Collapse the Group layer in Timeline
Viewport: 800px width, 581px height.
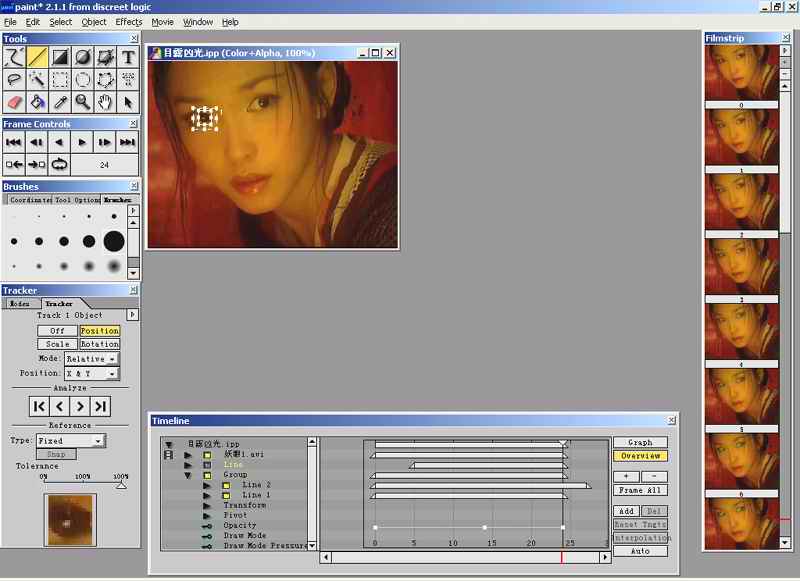[188, 475]
